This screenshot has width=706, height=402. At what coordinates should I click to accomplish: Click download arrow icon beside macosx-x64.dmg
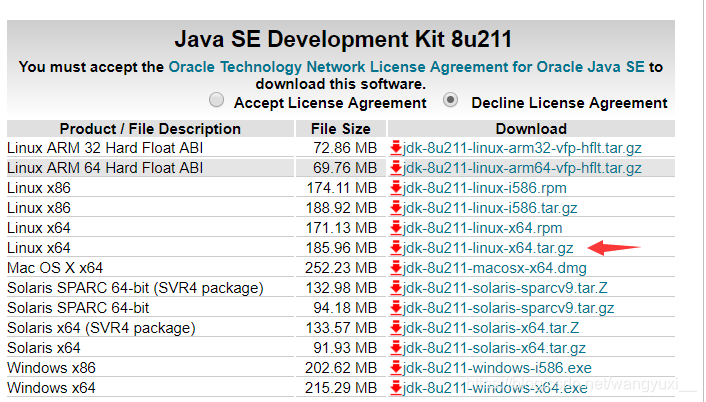coord(396,268)
